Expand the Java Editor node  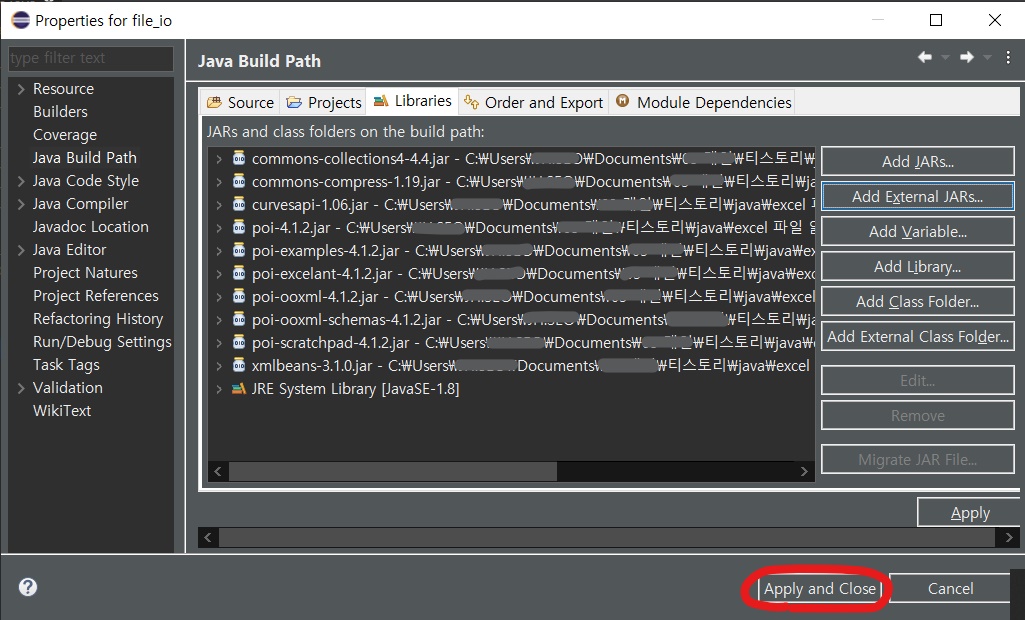(x=21, y=250)
